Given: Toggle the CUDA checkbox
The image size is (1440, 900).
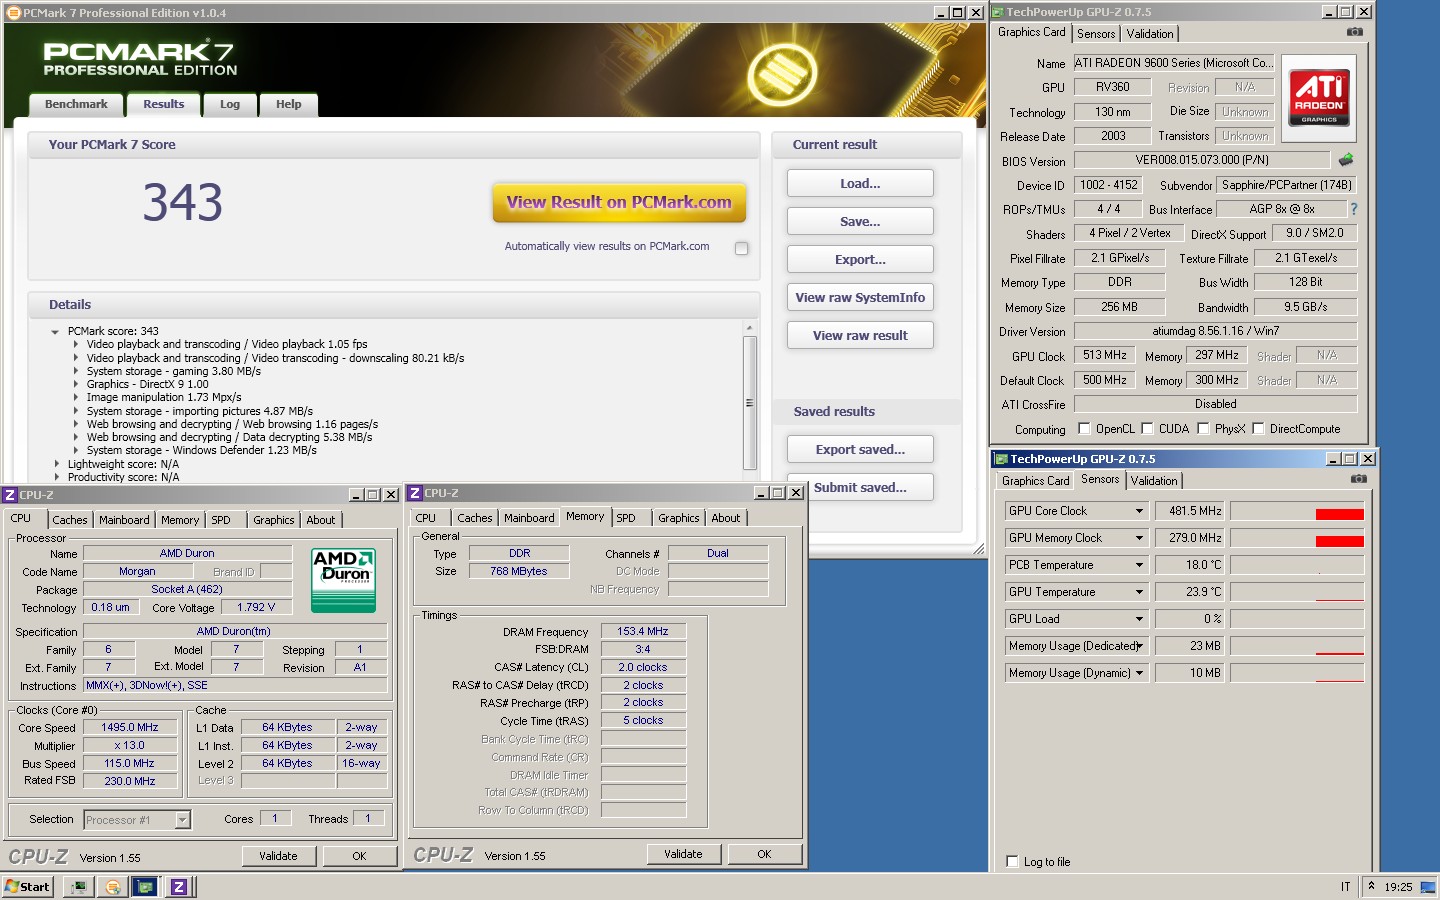Looking at the screenshot, I should click(1147, 429).
